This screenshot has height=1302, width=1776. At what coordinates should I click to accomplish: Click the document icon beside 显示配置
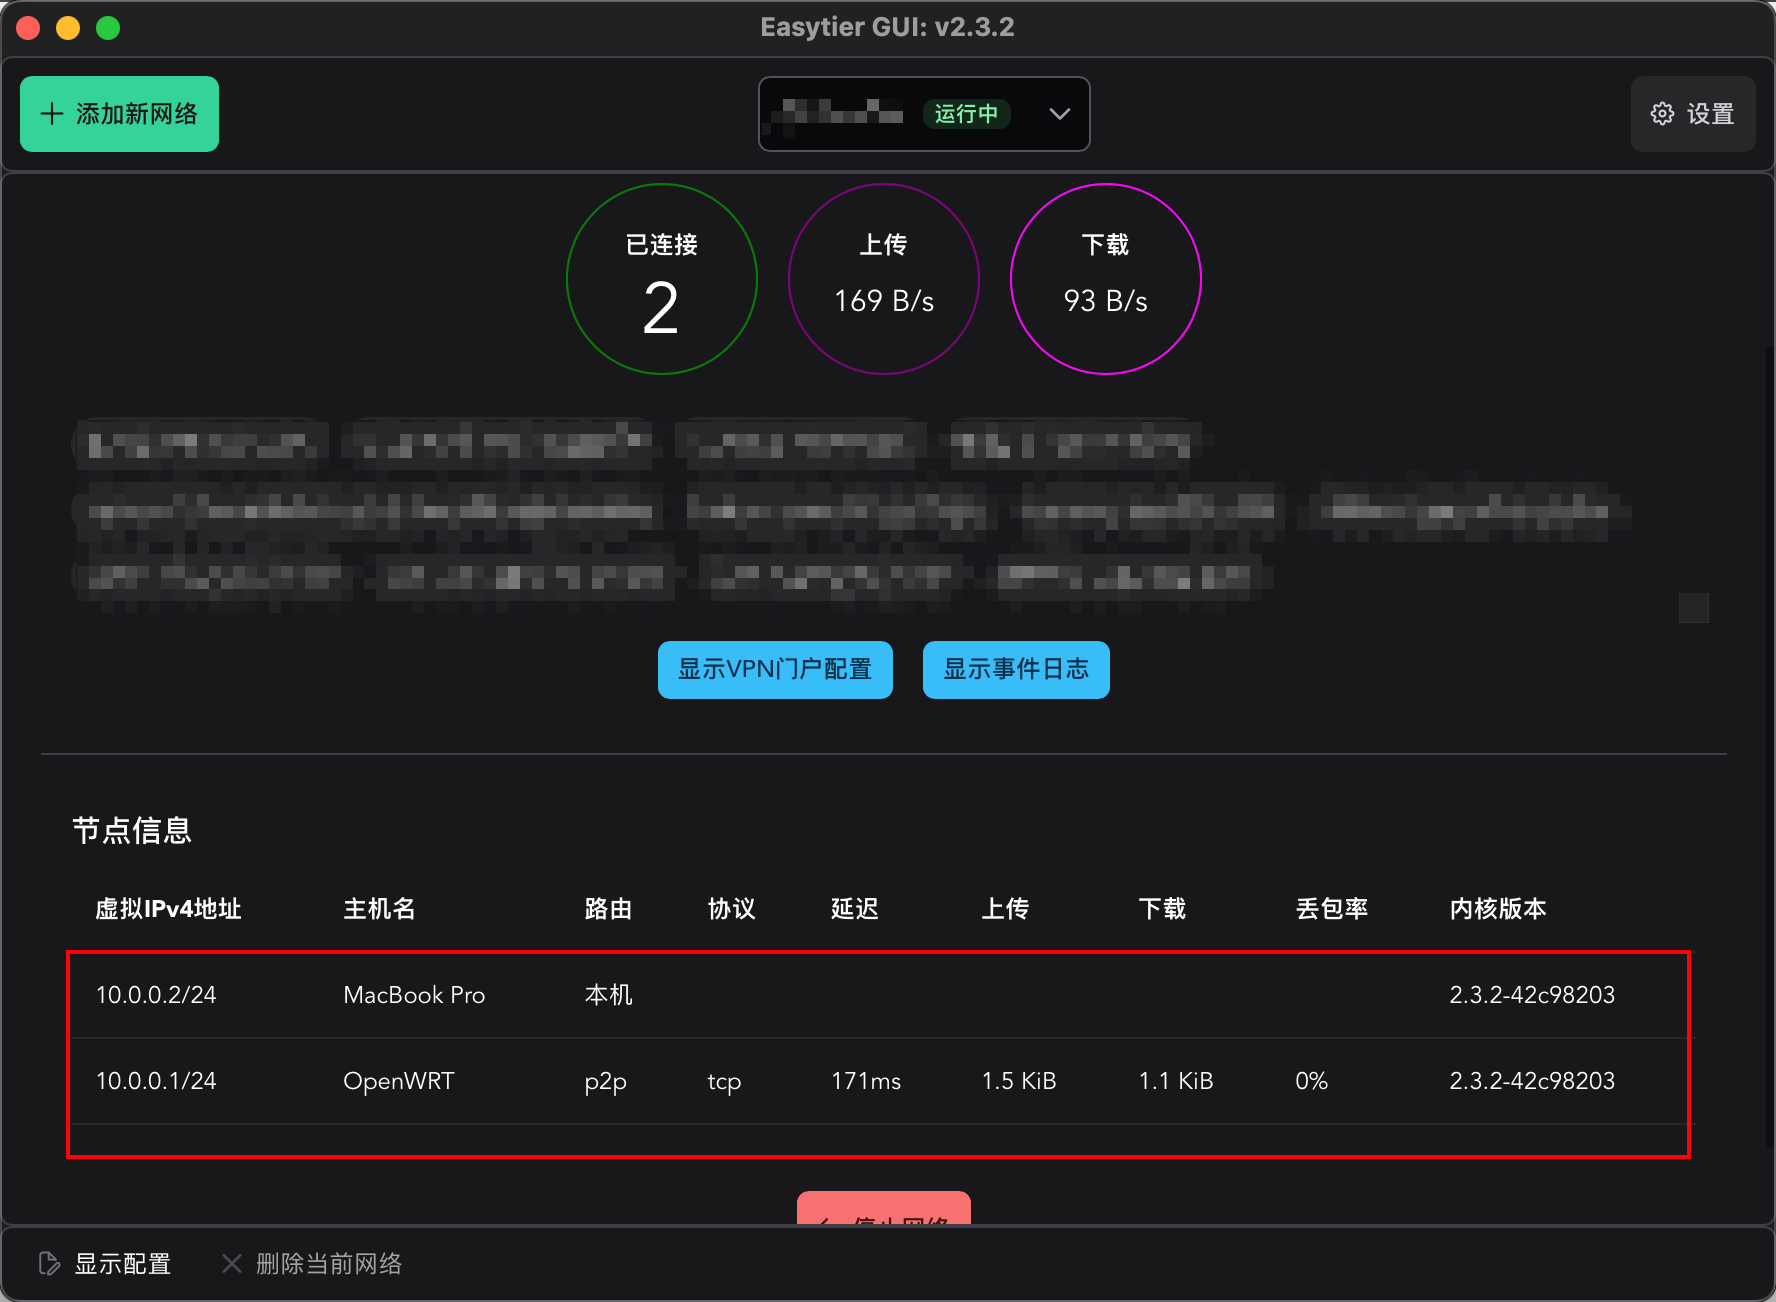49,1263
